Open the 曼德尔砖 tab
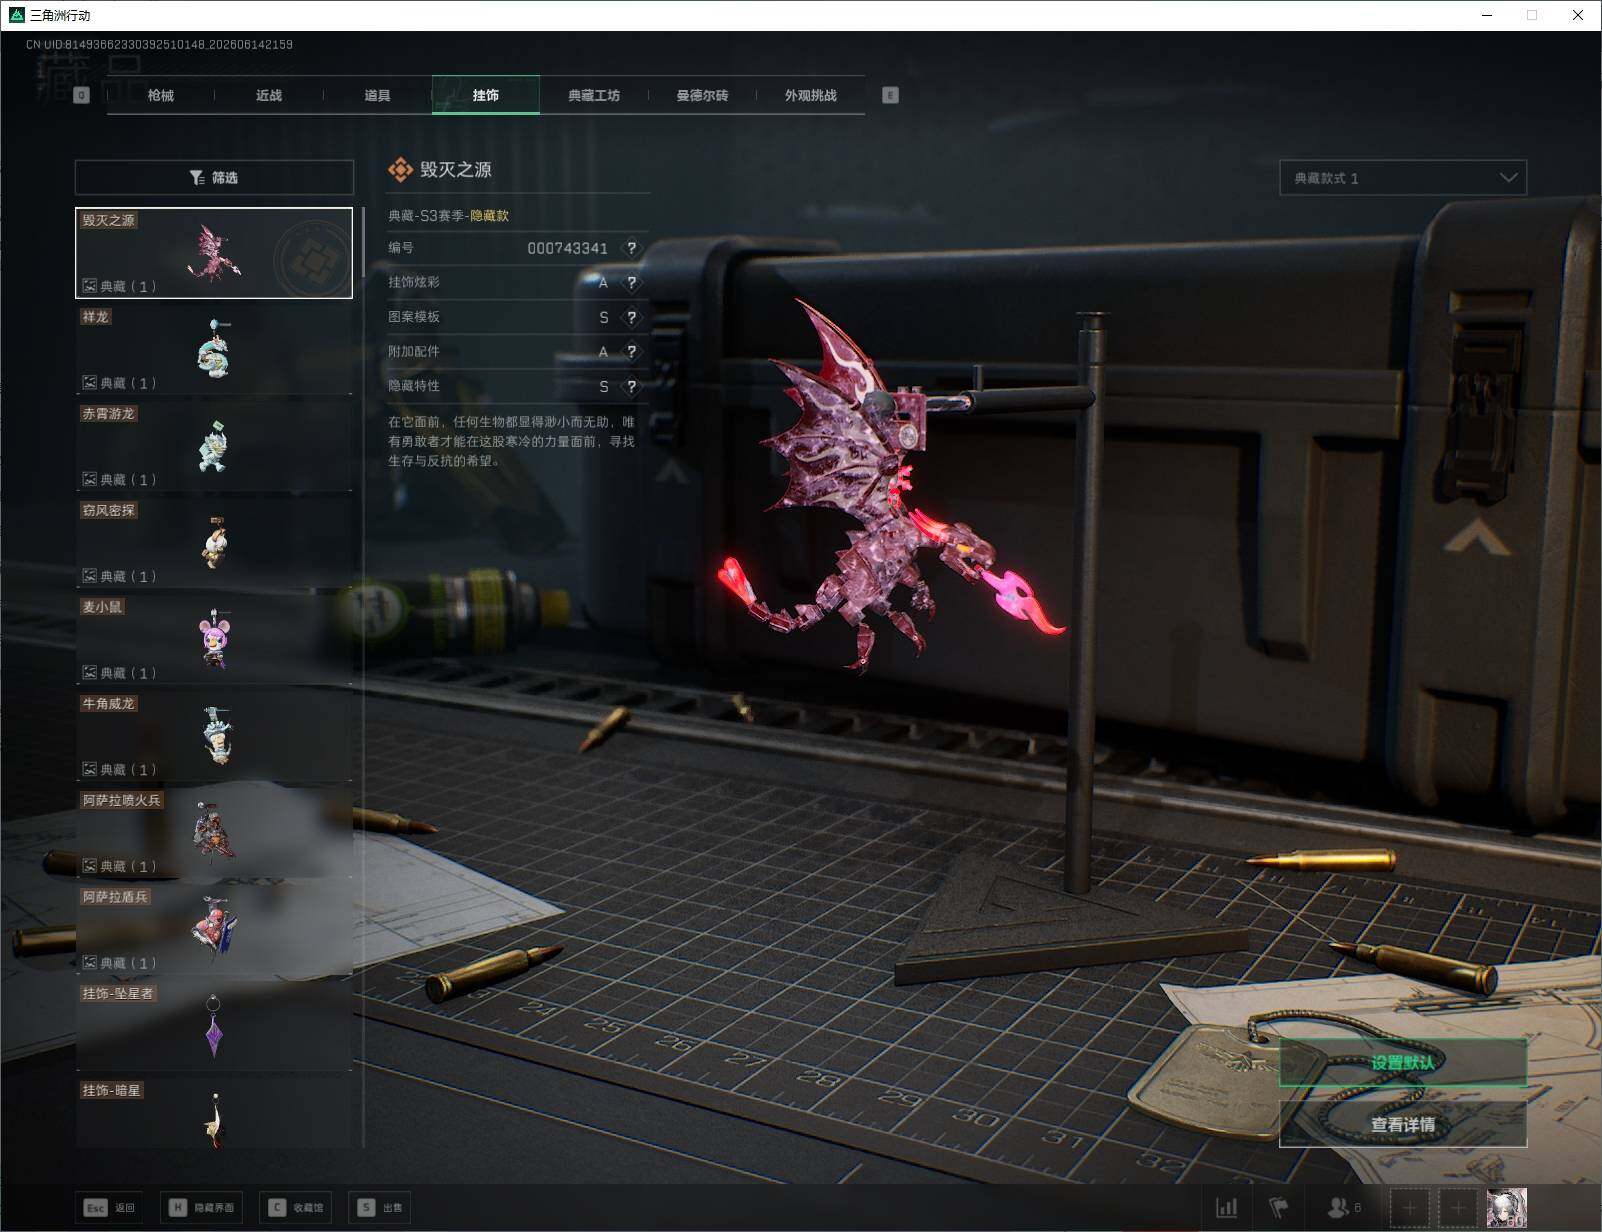This screenshot has height=1232, width=1602. pos(702,95)
